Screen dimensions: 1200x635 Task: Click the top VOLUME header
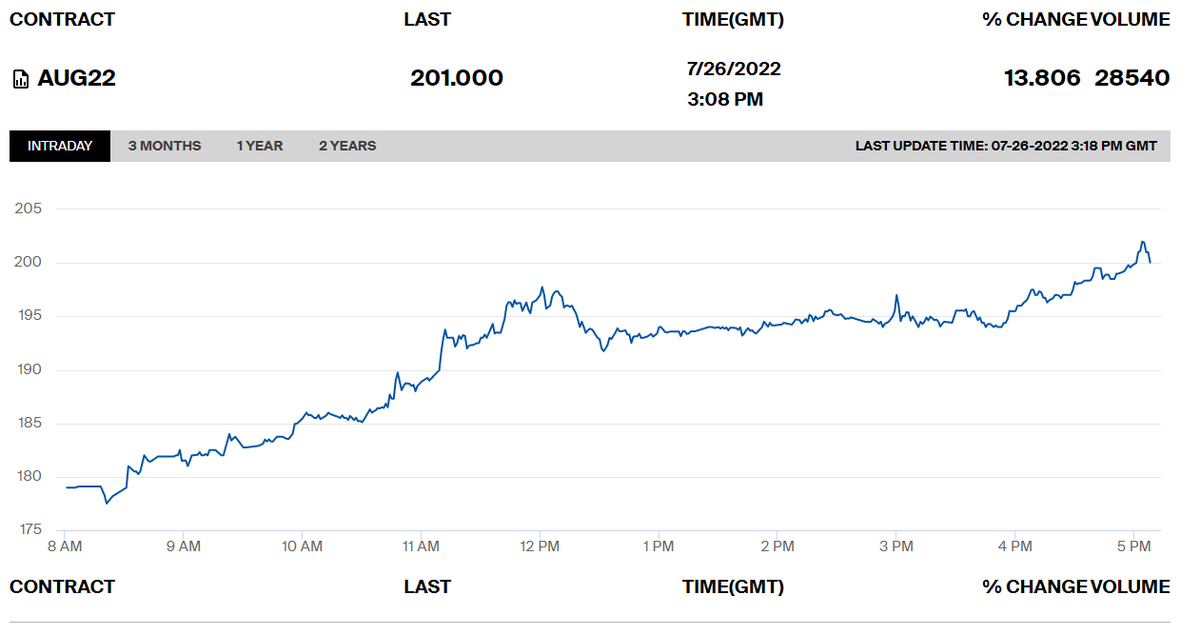tap(1130, 19)
